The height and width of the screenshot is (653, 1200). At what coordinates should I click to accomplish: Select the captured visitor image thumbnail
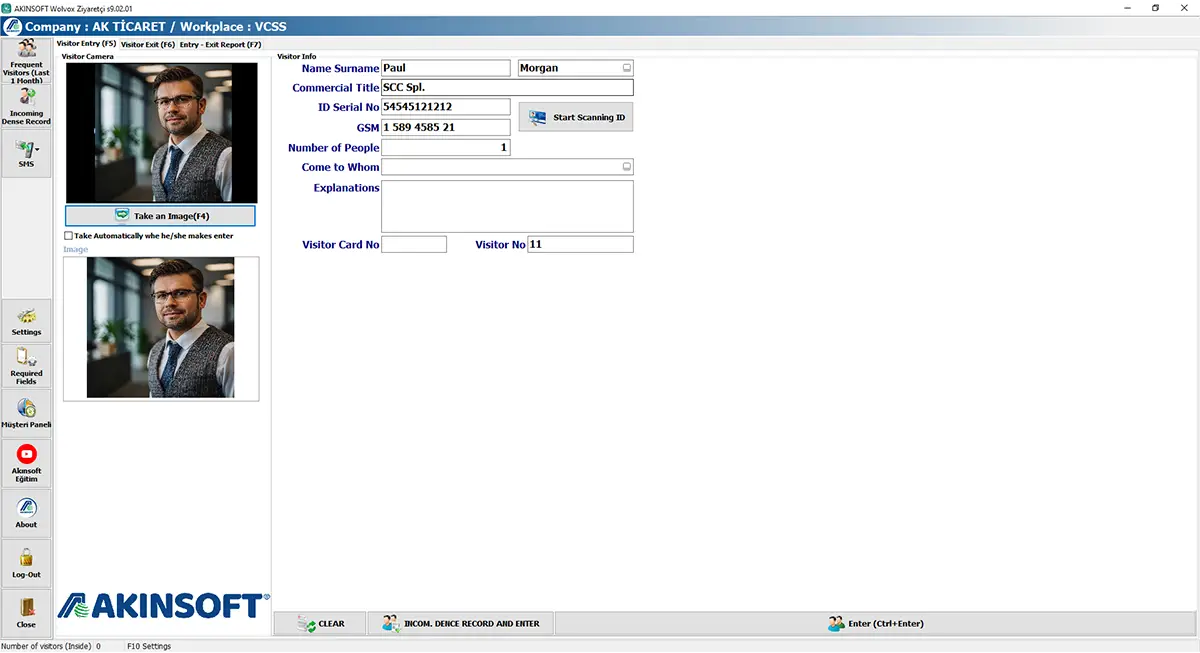coord(161,328)
